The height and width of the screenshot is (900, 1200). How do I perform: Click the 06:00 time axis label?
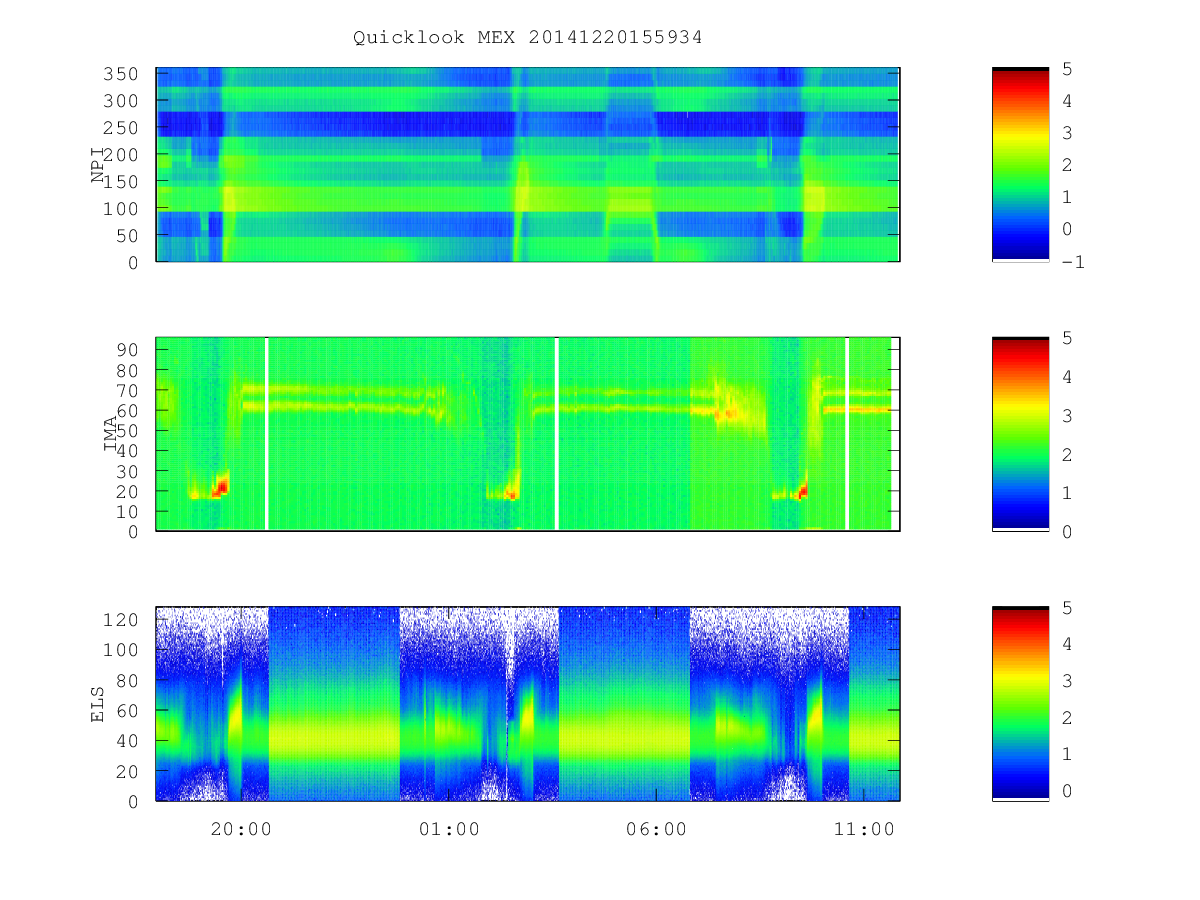point(657,829)
